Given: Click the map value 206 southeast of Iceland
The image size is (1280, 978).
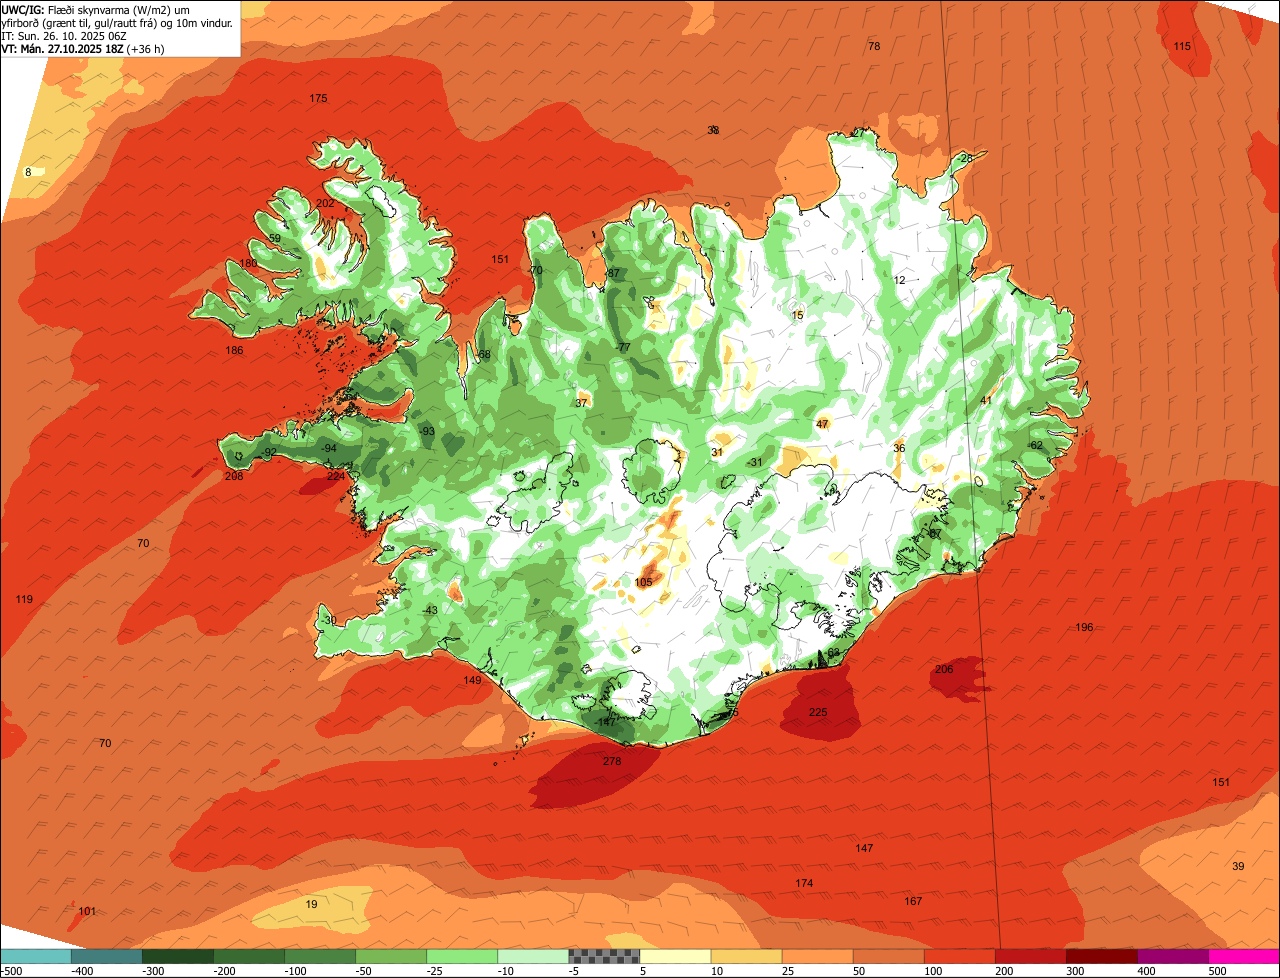Looking at the screenshot, I should pos(944,669).
